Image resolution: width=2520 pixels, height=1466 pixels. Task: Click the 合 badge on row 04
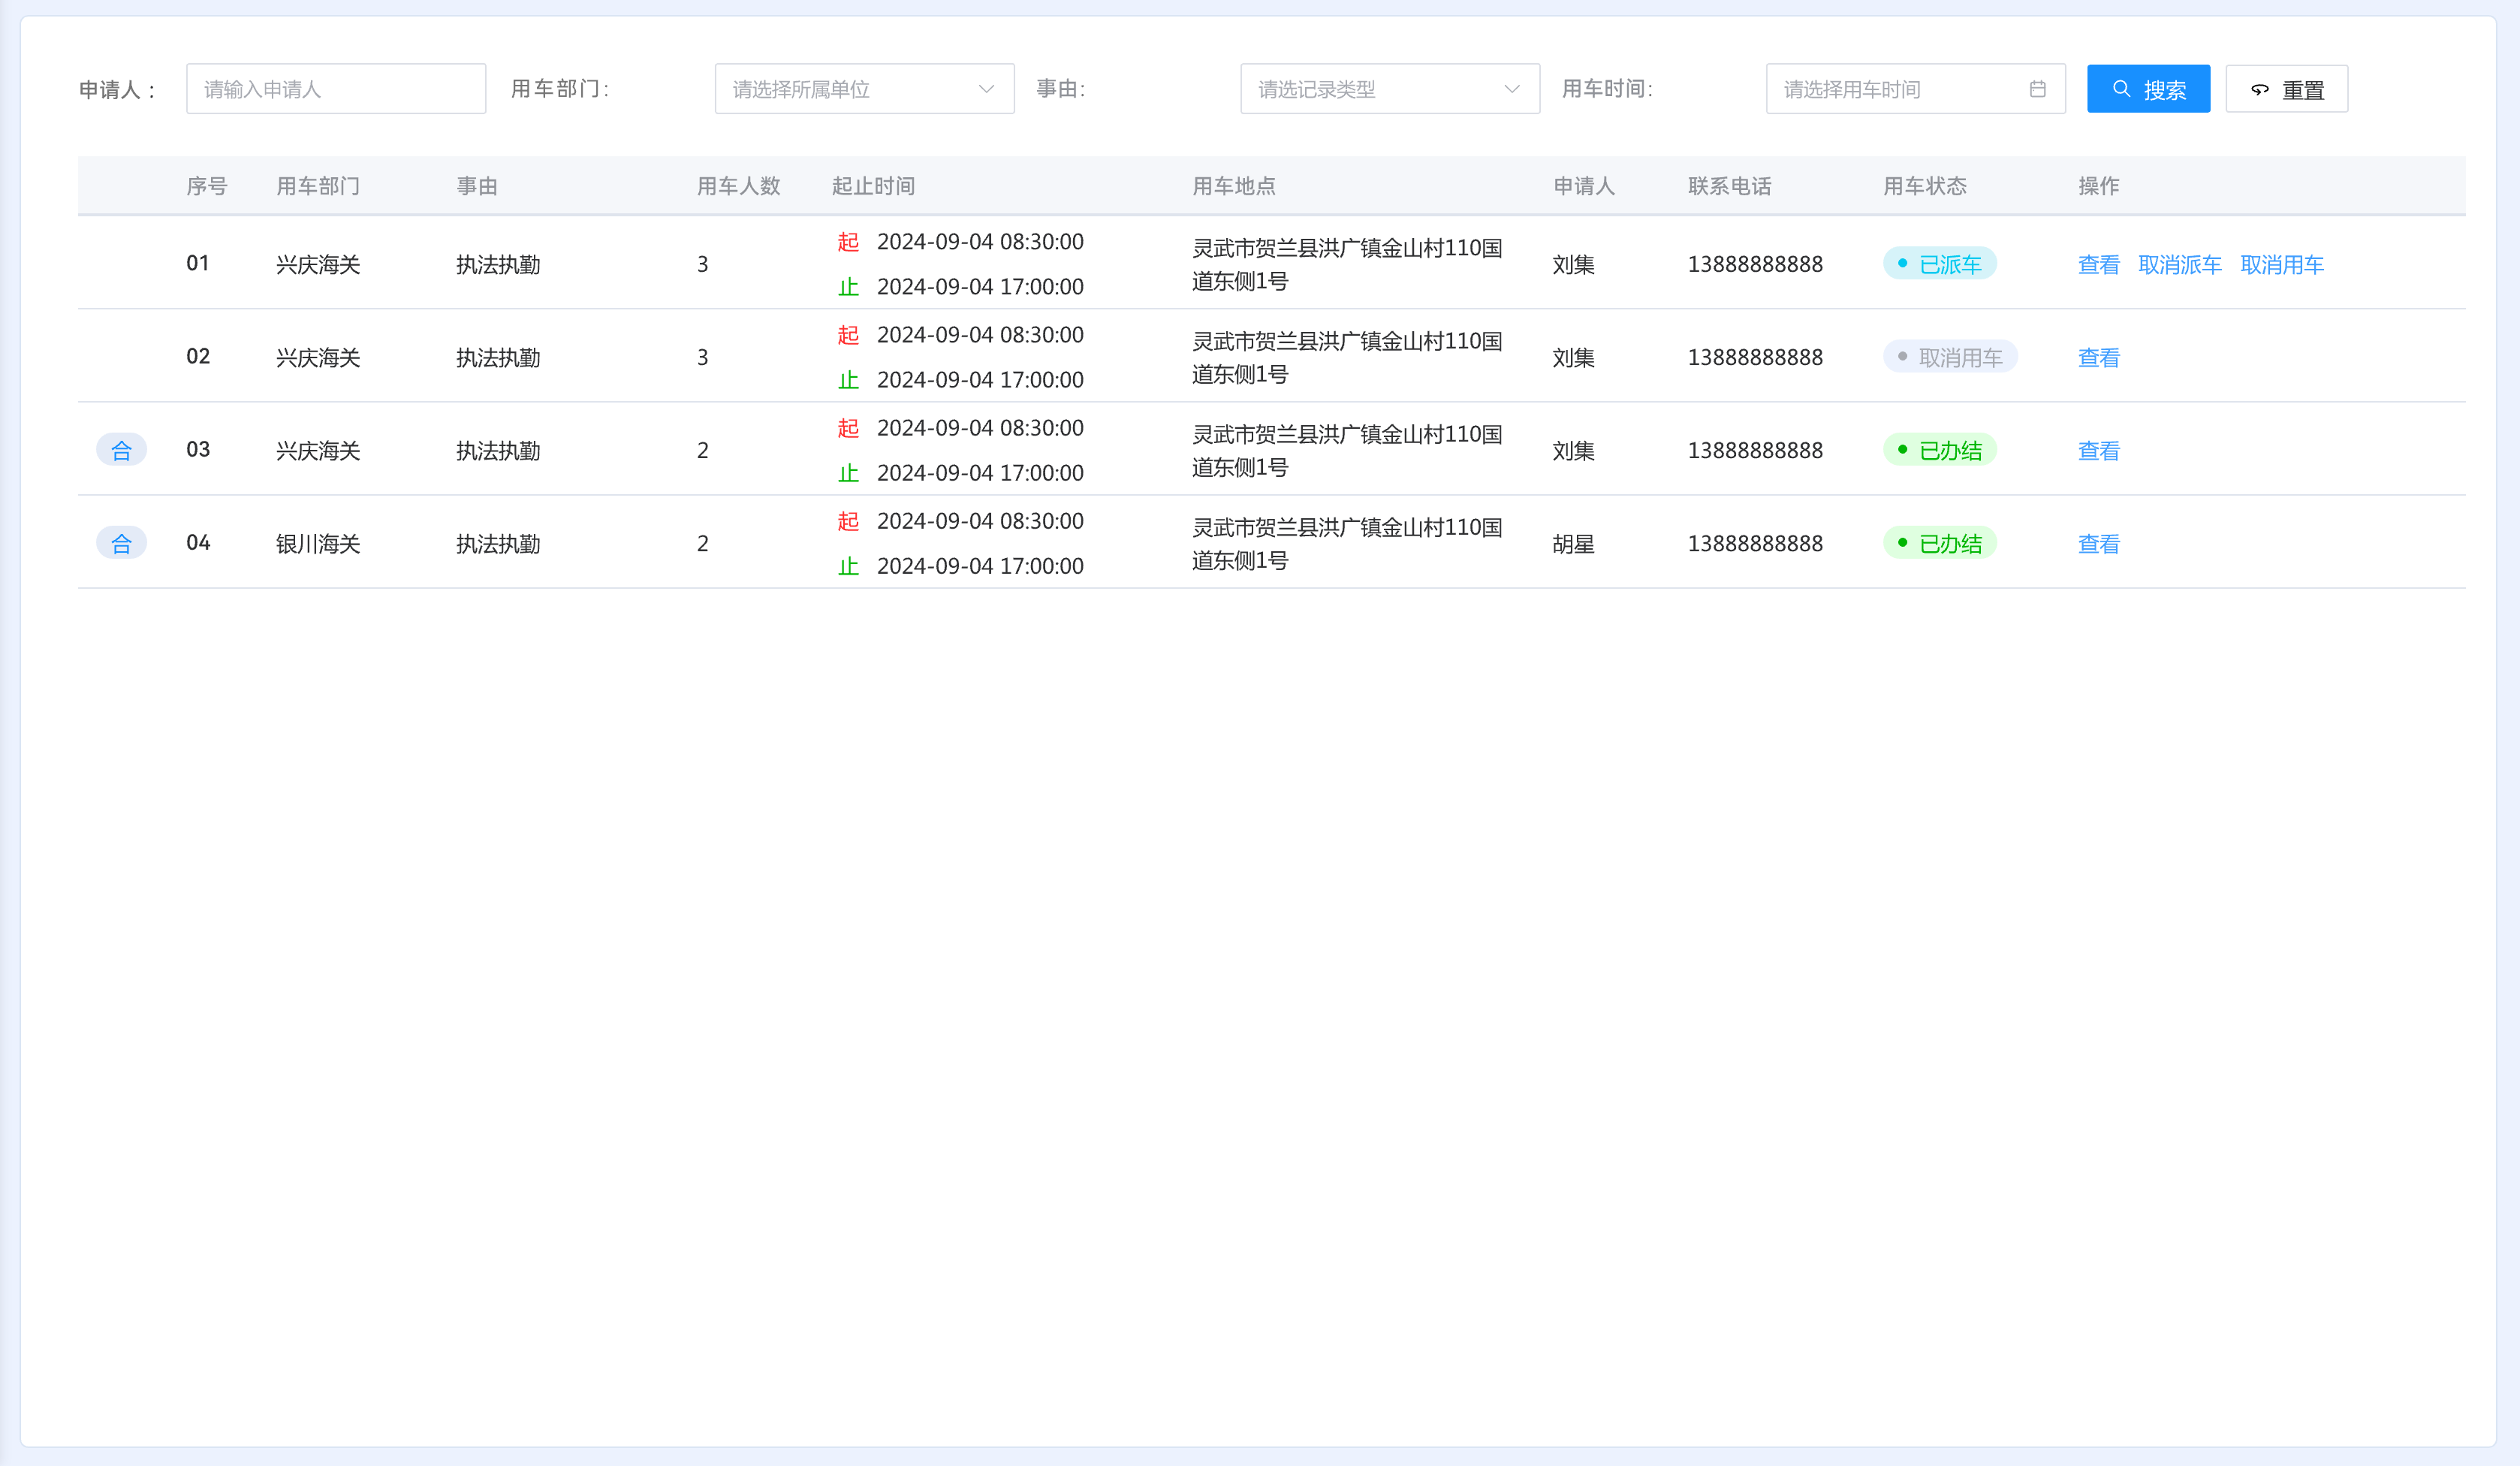(121, 543)
